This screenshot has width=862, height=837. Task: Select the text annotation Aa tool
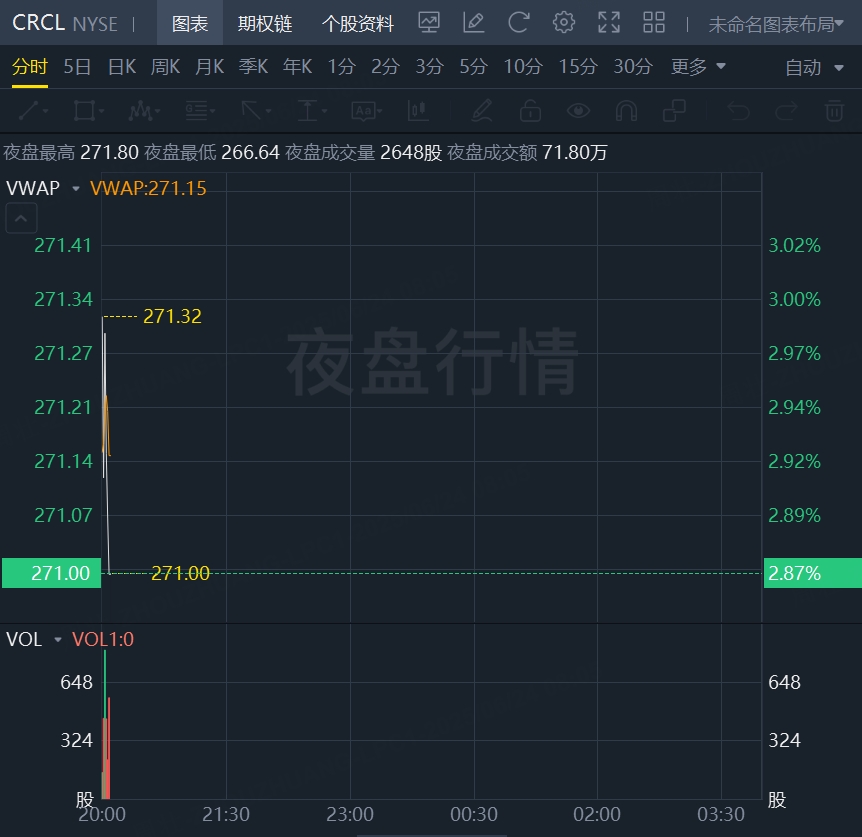pos(367,111)
